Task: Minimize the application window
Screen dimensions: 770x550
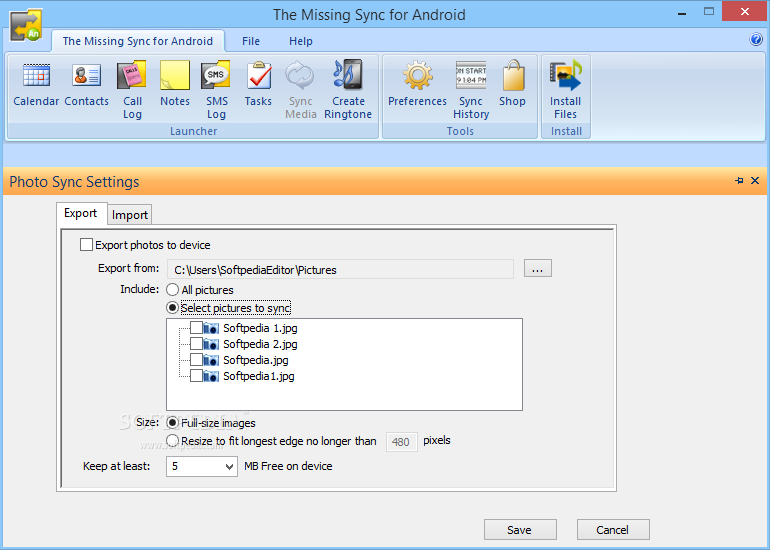Action: [682, 12]
